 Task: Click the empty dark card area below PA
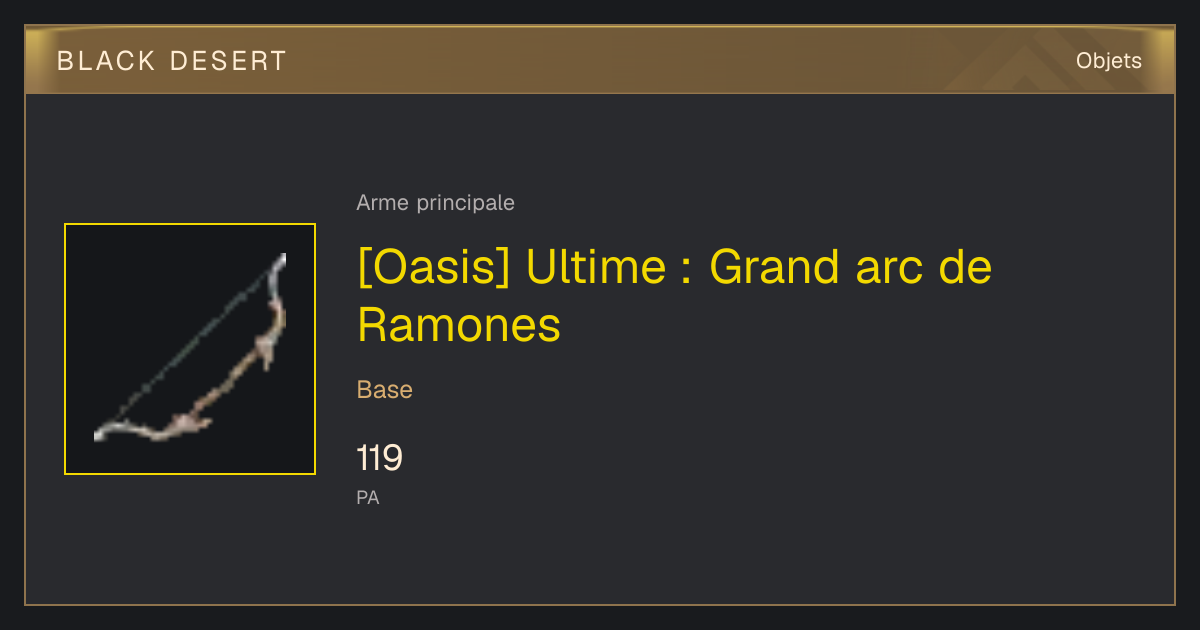tap(600, 555)
